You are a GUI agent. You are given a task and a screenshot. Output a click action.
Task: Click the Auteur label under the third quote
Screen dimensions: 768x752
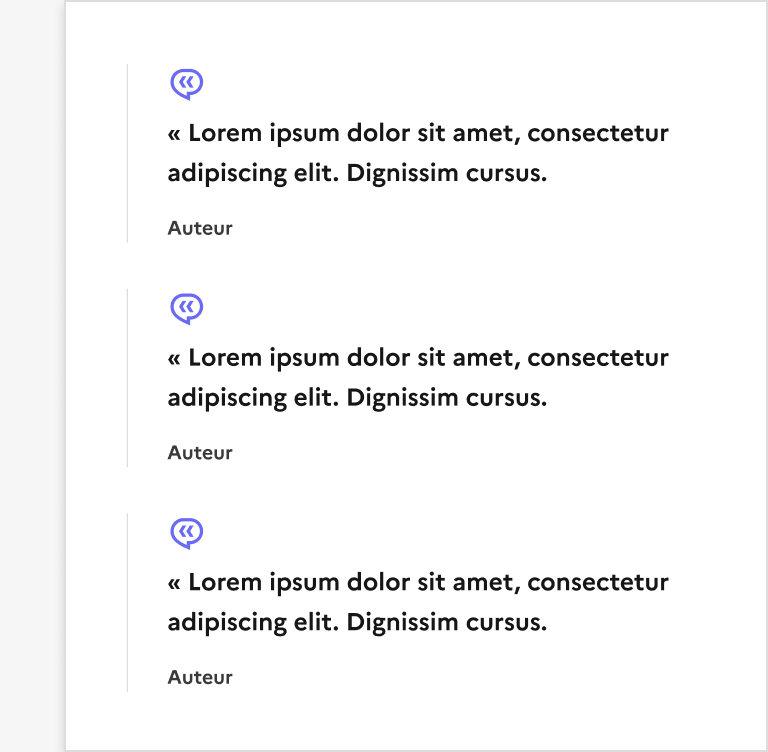200,677
